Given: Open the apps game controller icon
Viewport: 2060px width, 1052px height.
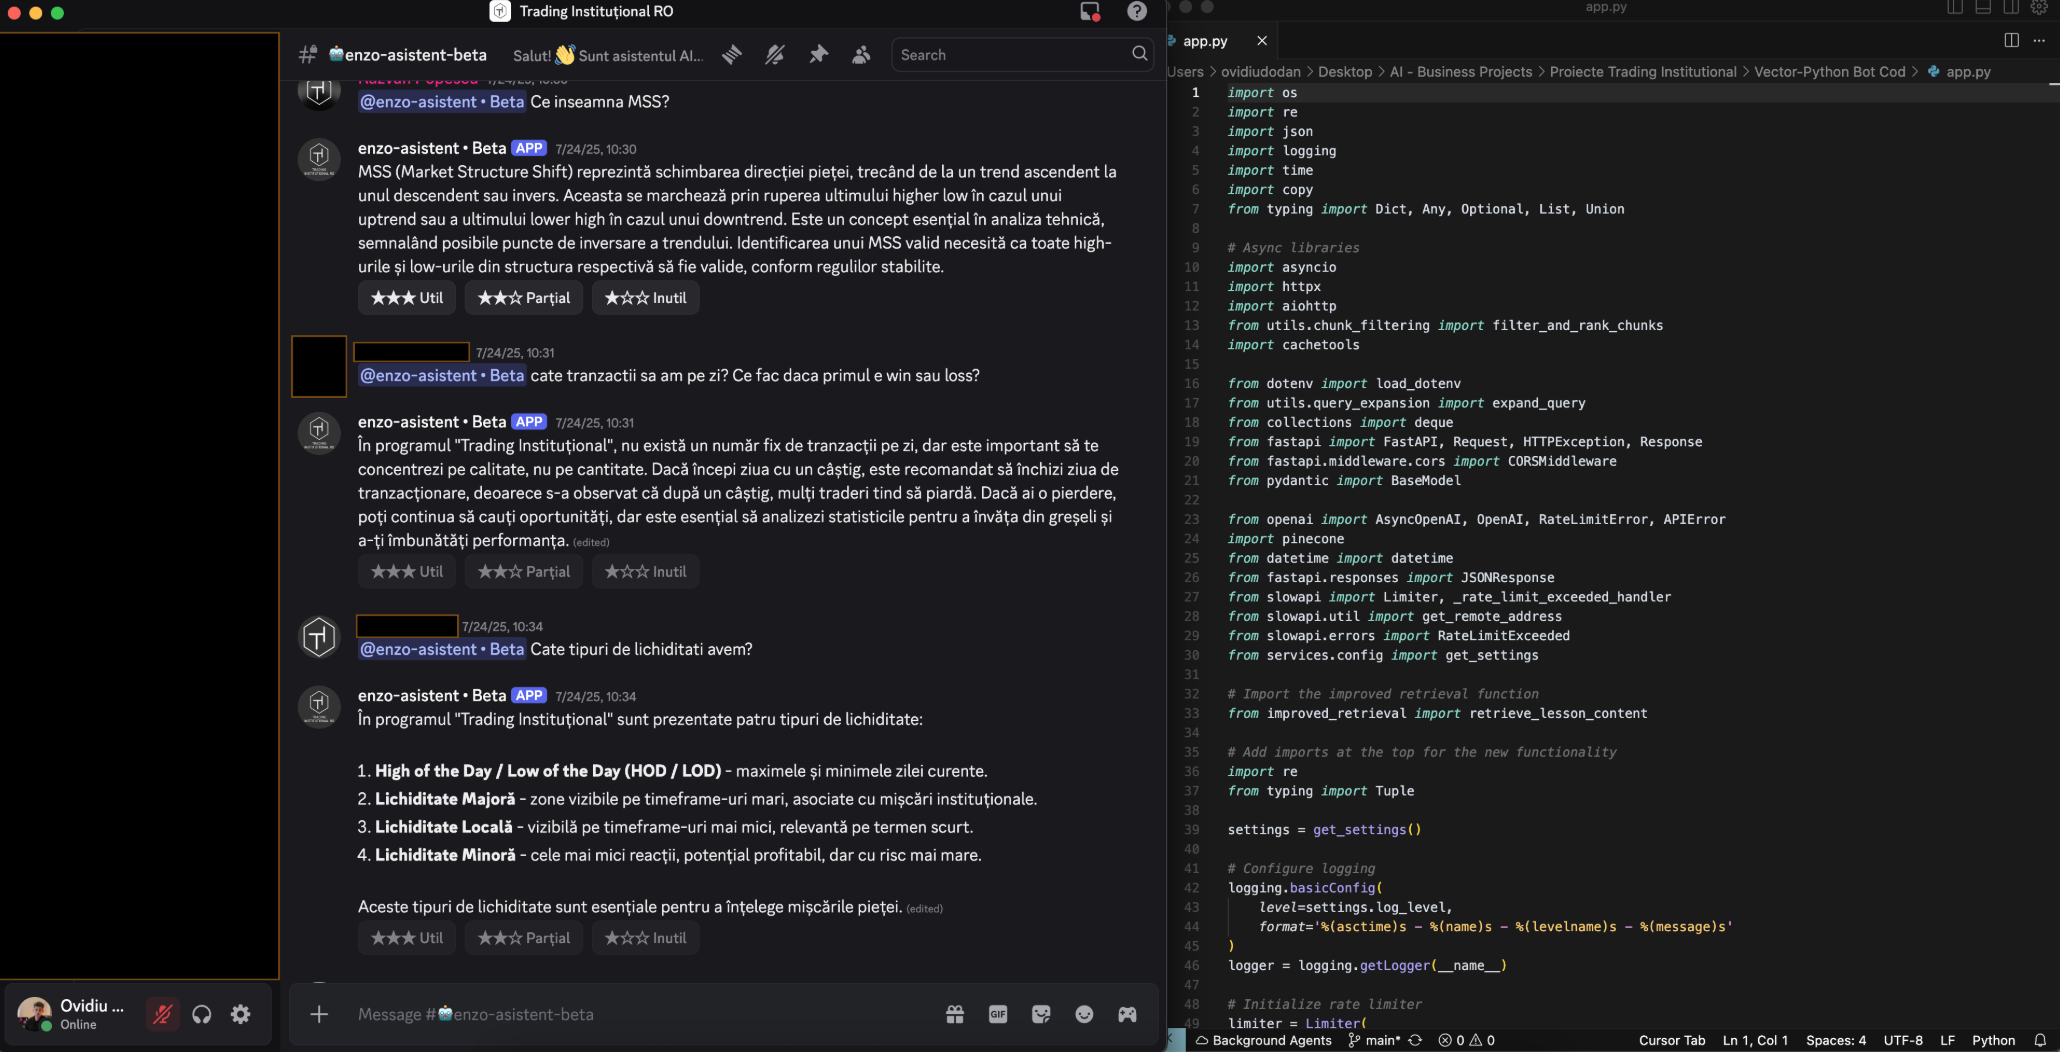Looking at the screenshot, I should pyautogui.click(x=1127, y=1014).
